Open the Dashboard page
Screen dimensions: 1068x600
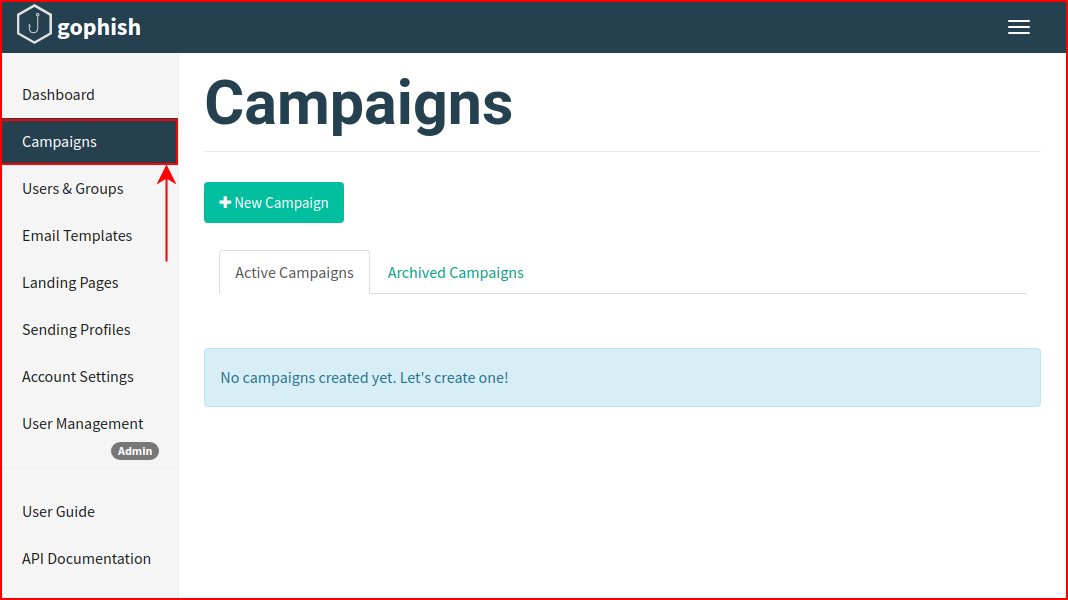pos(59,95)
